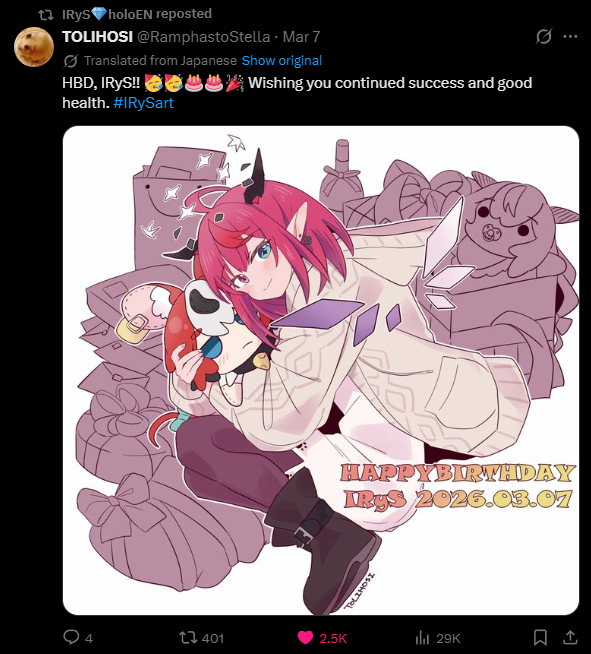Screen dimensions: 591x654
Task: Bookmark this post
Action: pos(540,637)
